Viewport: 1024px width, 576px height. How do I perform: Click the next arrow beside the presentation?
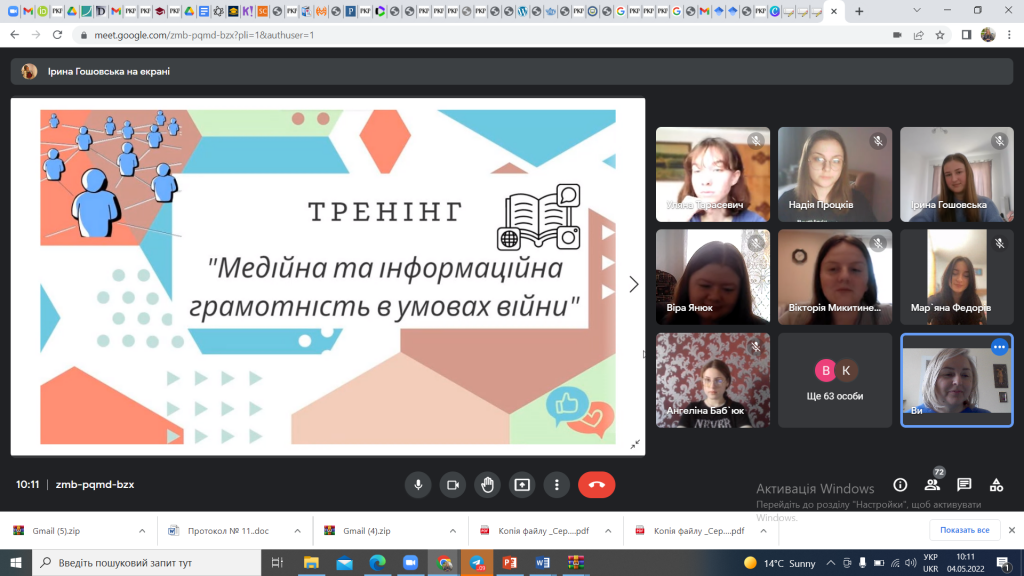pyautogui.click(x=633, y=285)
